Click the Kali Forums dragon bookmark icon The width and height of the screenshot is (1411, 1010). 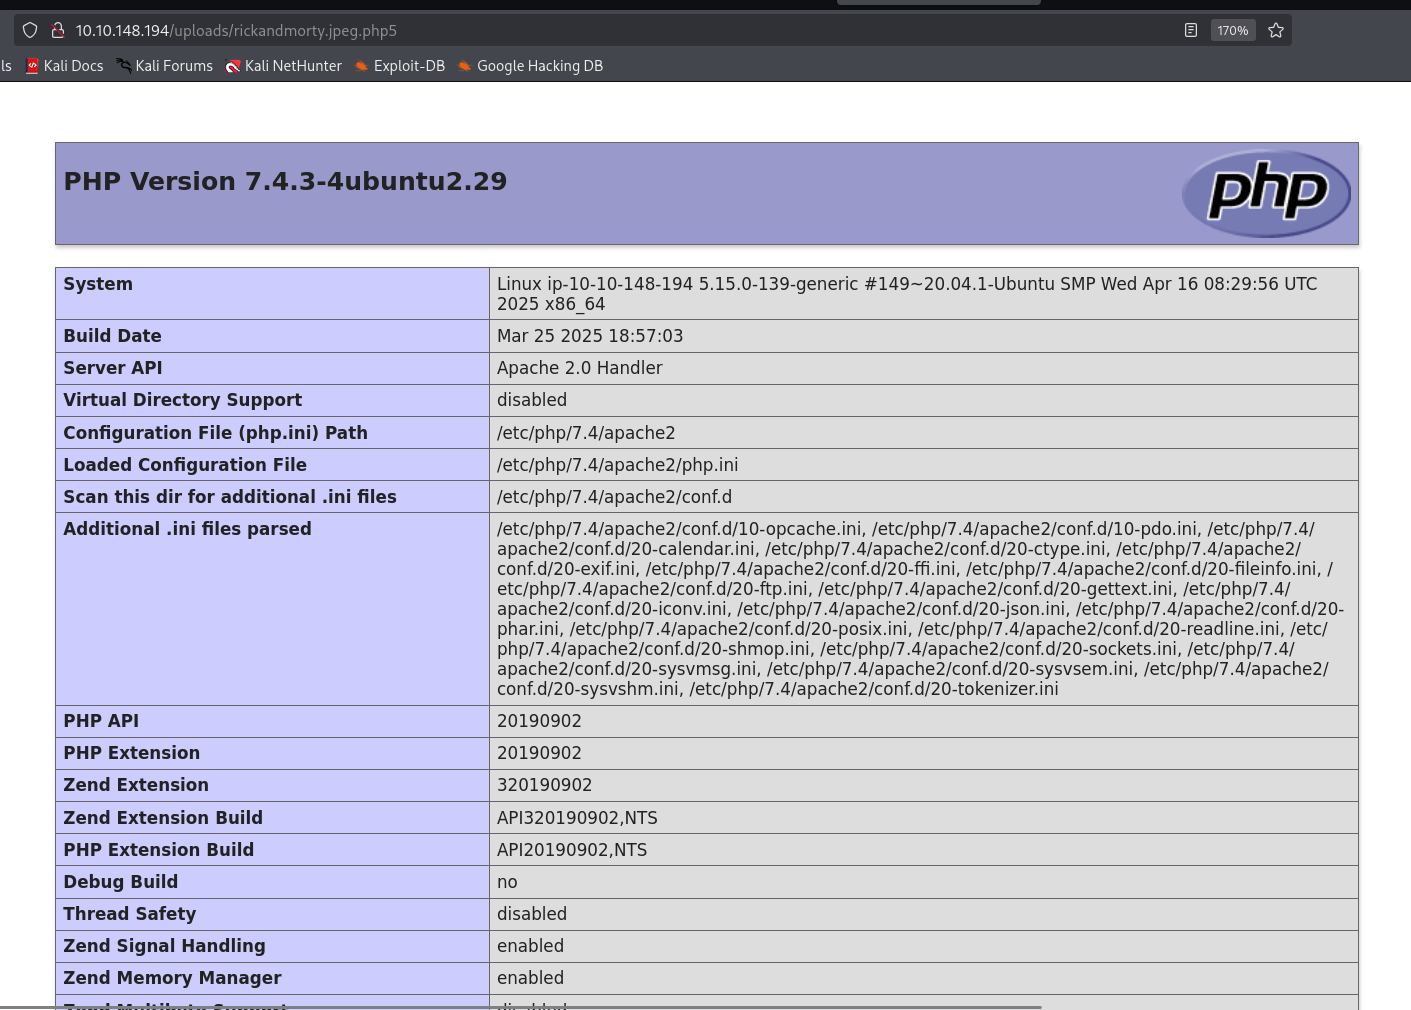124,66
